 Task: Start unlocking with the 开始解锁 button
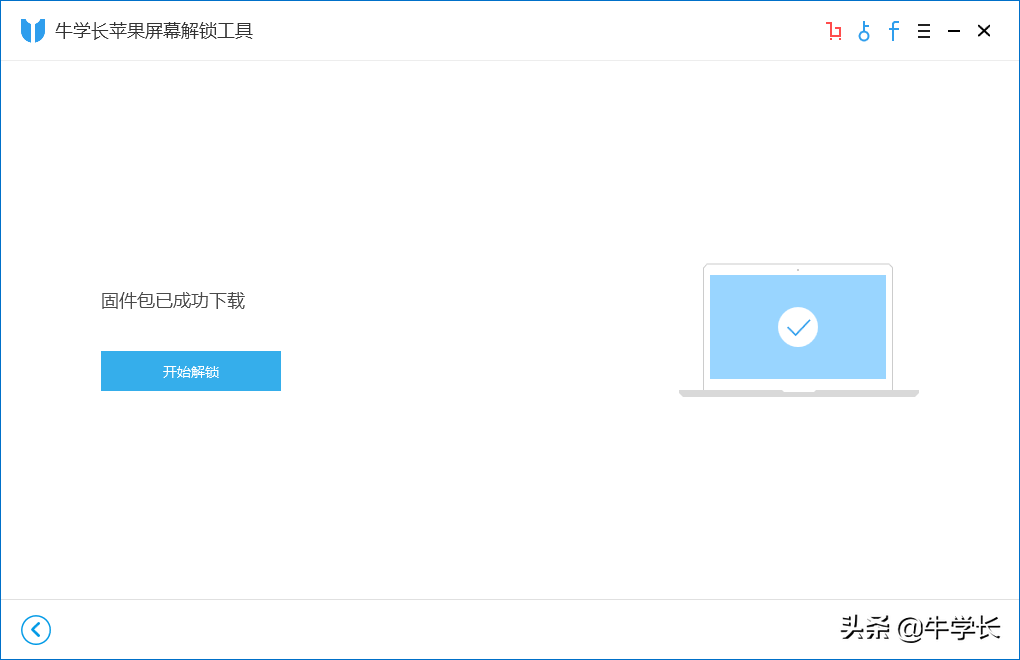191,371
